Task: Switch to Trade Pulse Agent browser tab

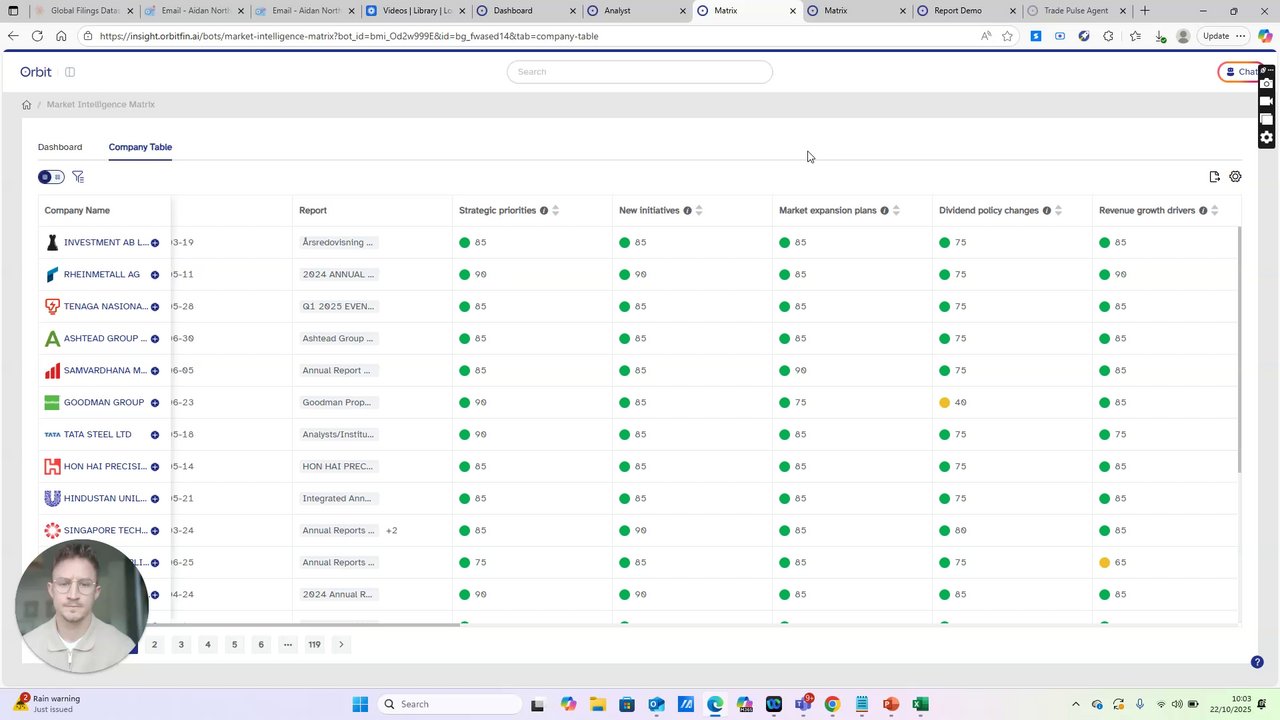Action: click(1076, 11)
